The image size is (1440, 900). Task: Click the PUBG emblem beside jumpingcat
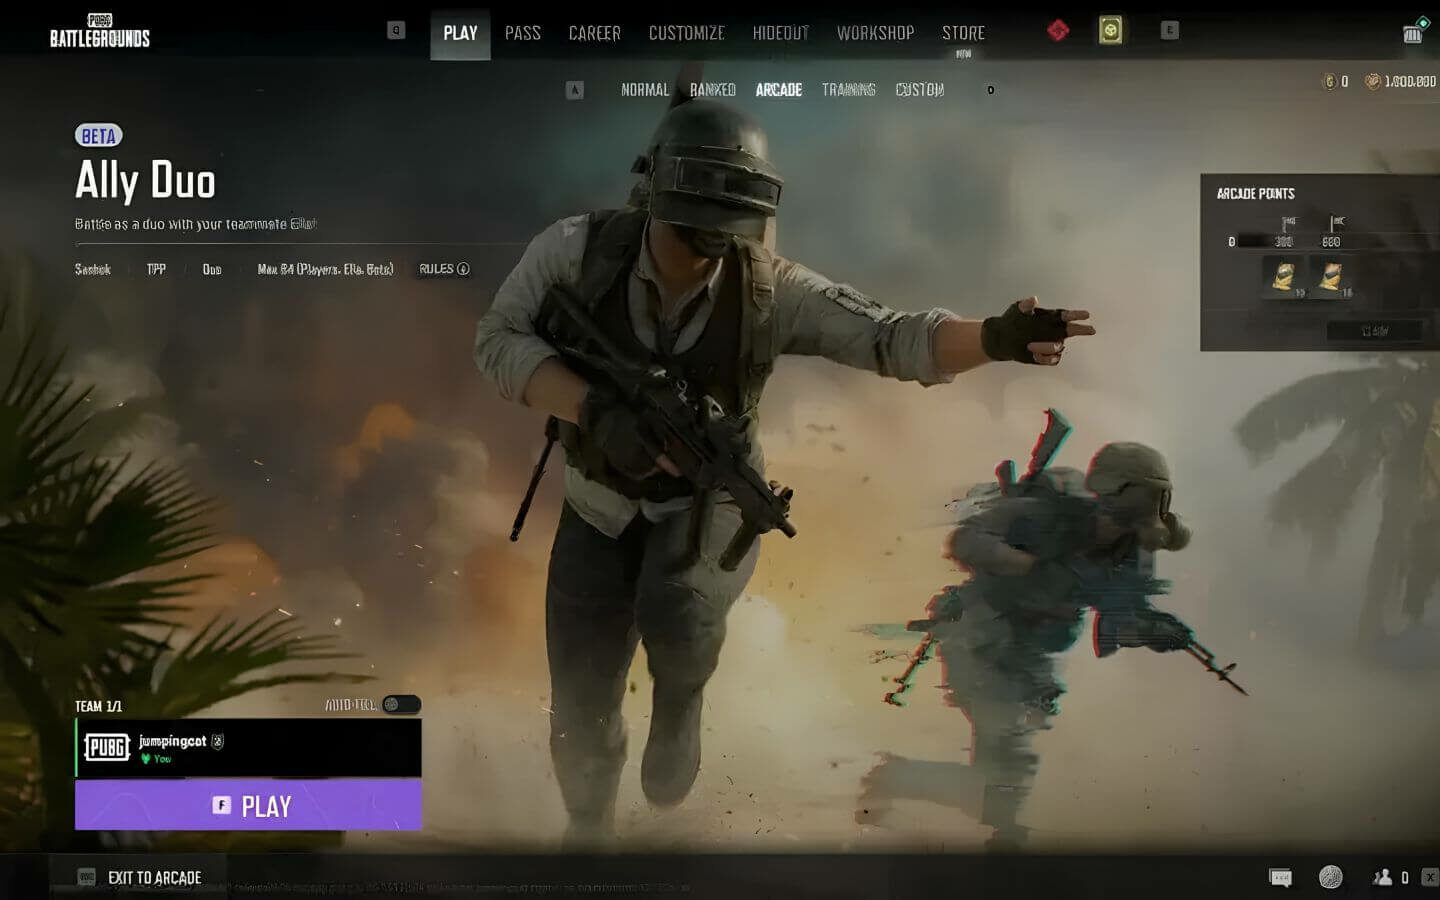[x=107, y=747]
